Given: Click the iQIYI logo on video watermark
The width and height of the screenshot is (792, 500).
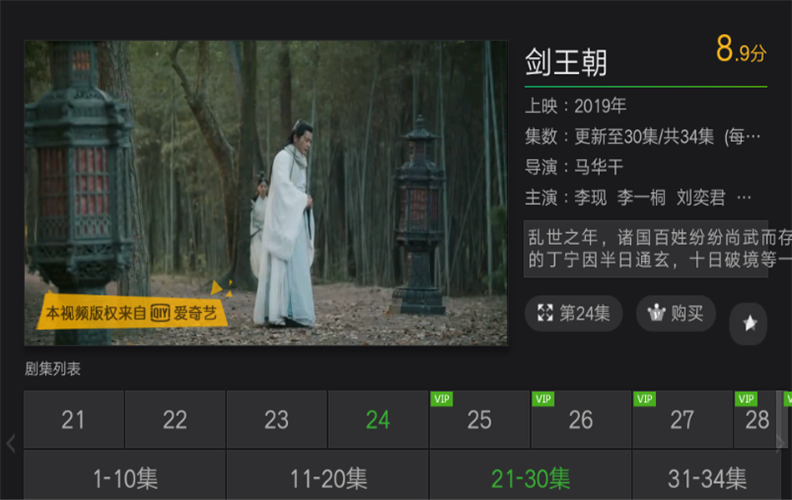Looking at the screenshot, I should point(160,313).
